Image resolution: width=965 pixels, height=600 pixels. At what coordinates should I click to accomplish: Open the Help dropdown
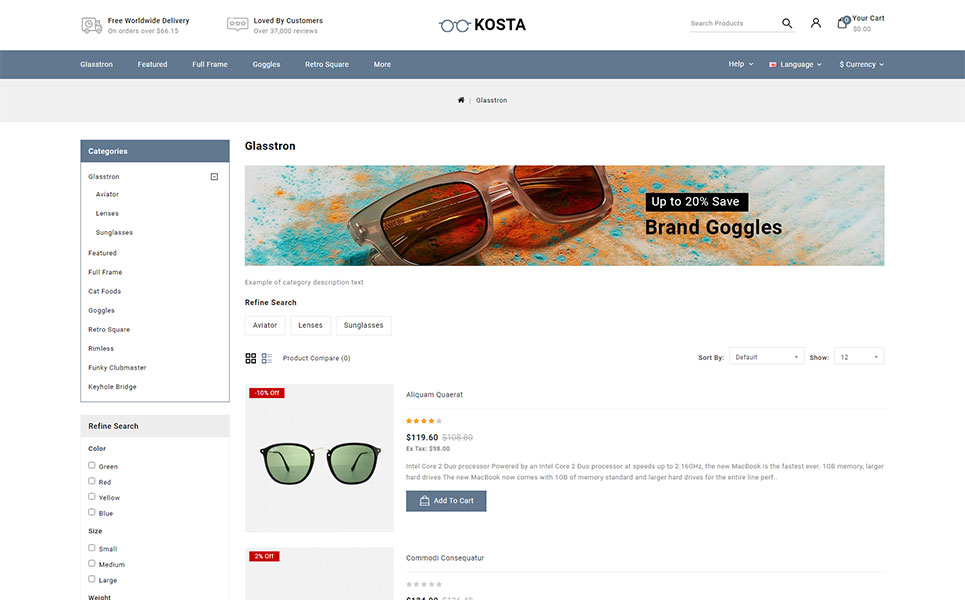pos(740,64)
